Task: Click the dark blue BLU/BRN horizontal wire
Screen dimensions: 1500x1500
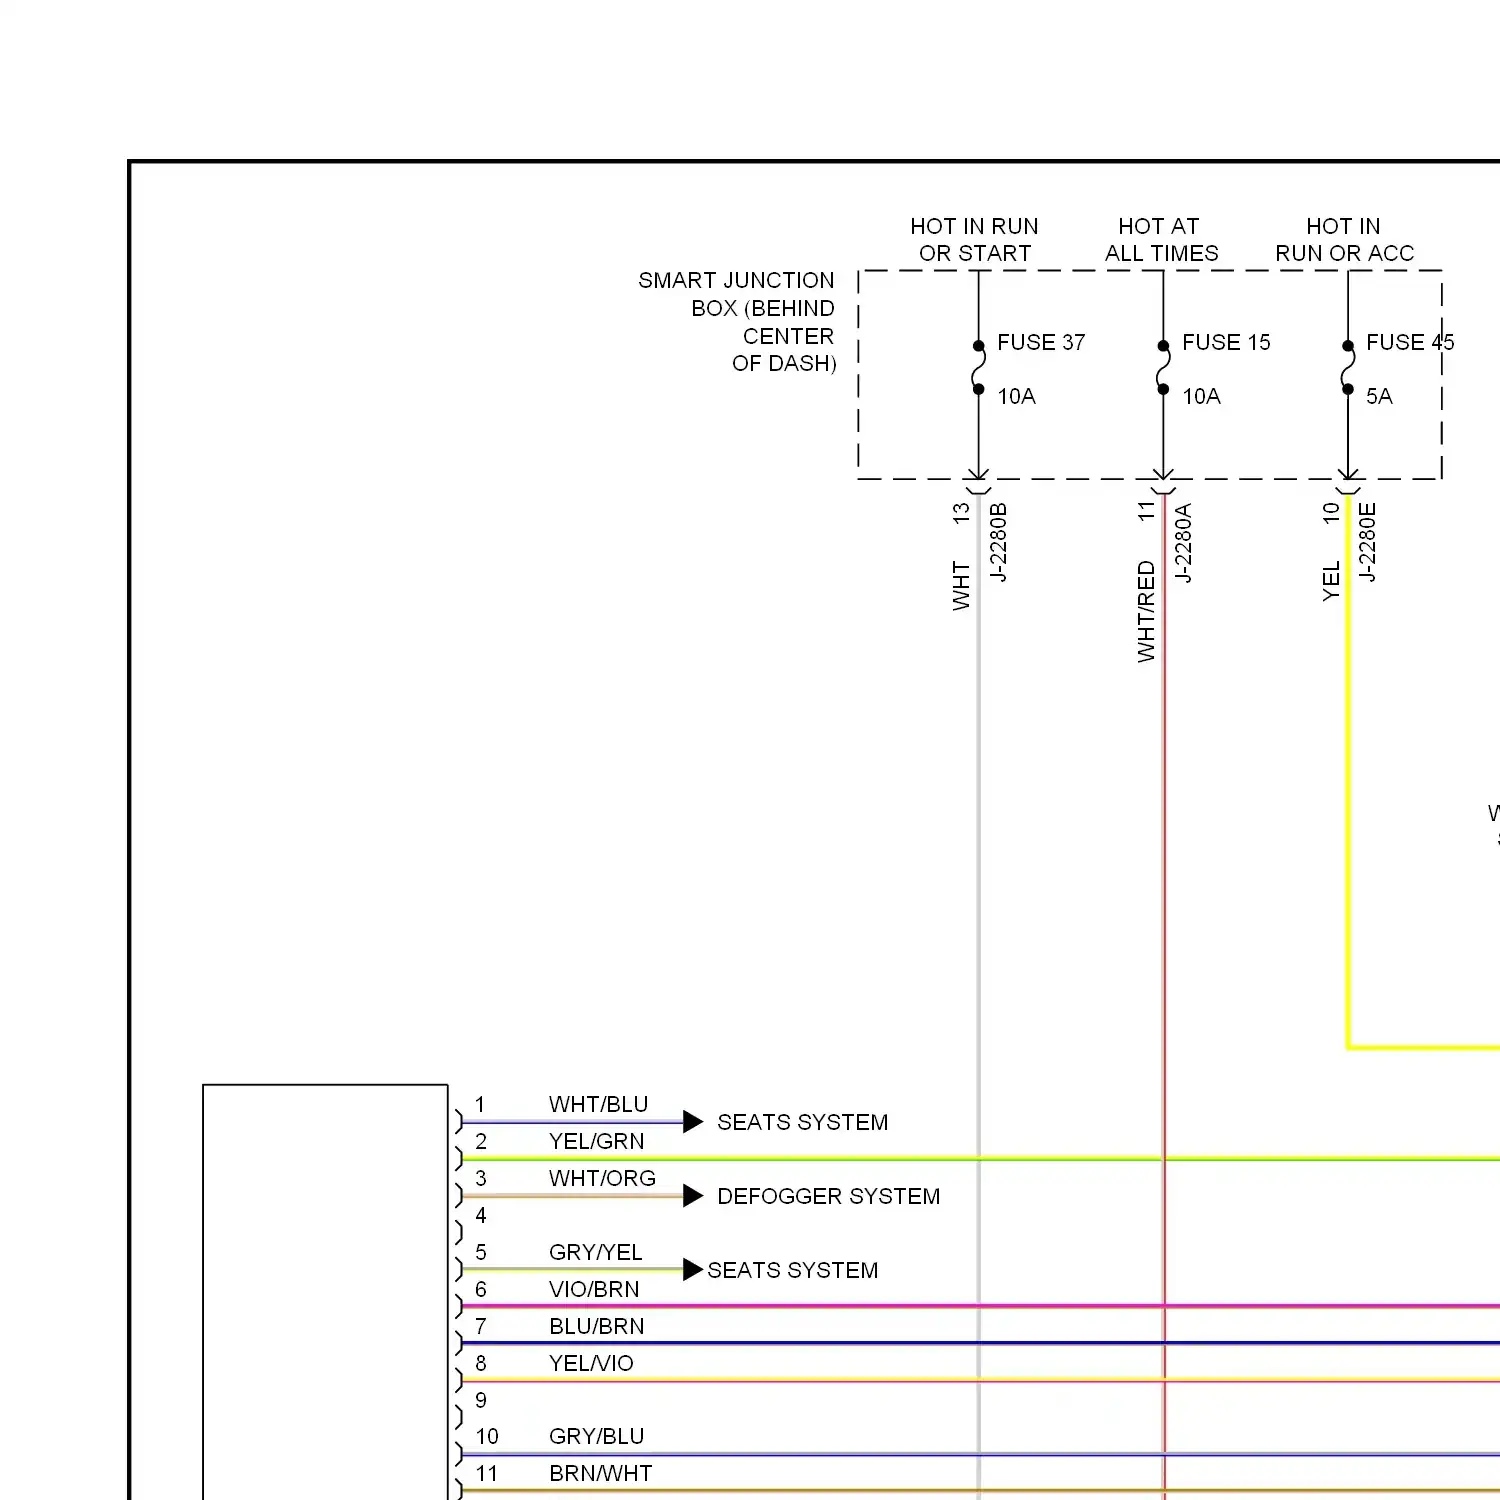Action: point(980,1343)
